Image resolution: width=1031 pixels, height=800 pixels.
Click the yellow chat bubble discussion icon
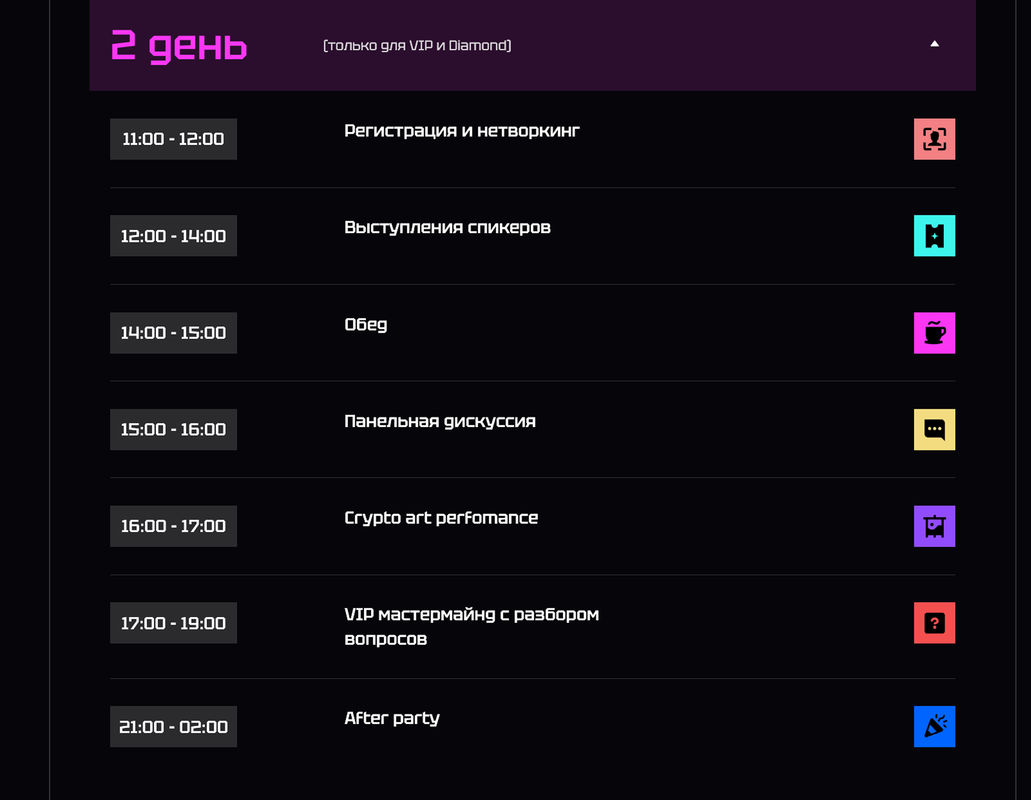pyautogui.click(x=934, y=430)
